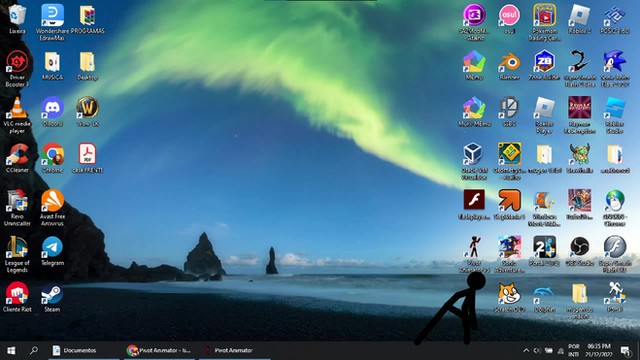Screen dimensions: 640x360
Task: Expand the hidden system tray icons
Action: click(x=526, y=350)
